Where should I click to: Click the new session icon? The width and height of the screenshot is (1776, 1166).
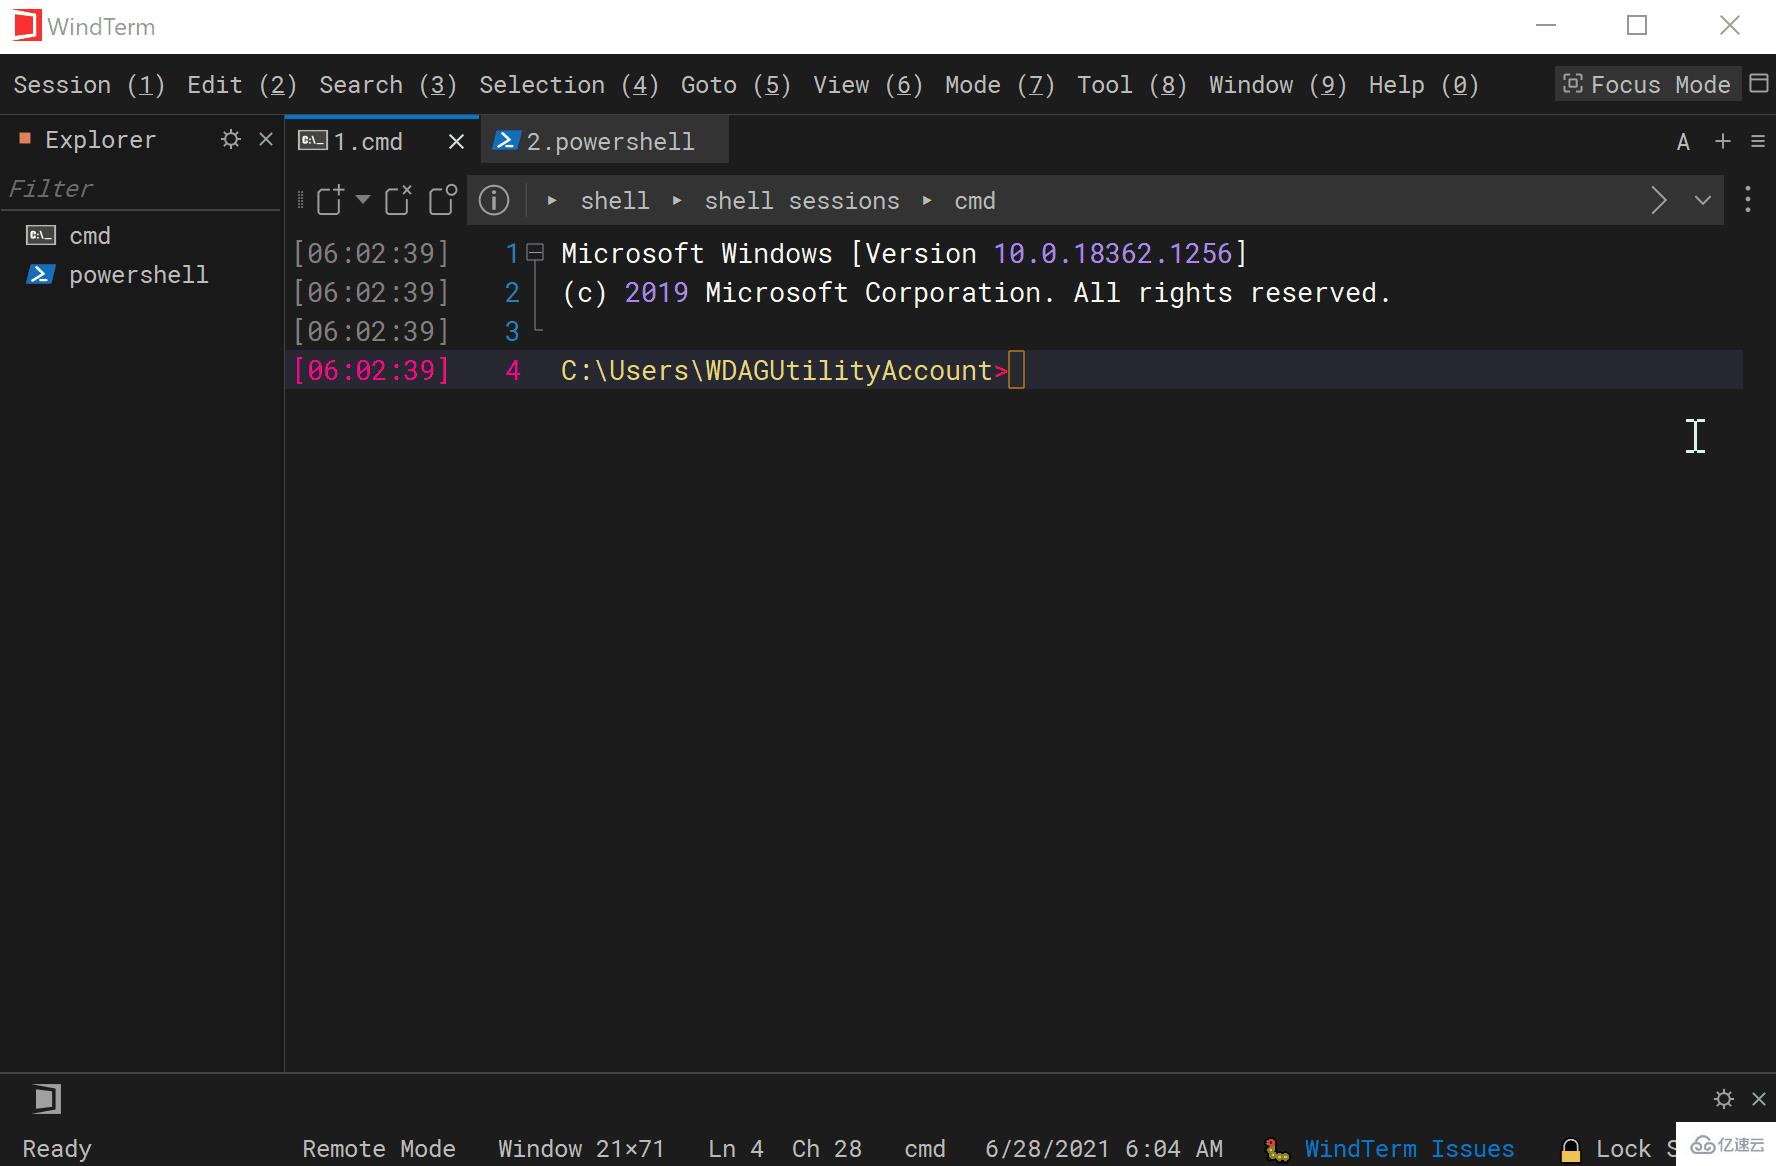coord(331,200)
